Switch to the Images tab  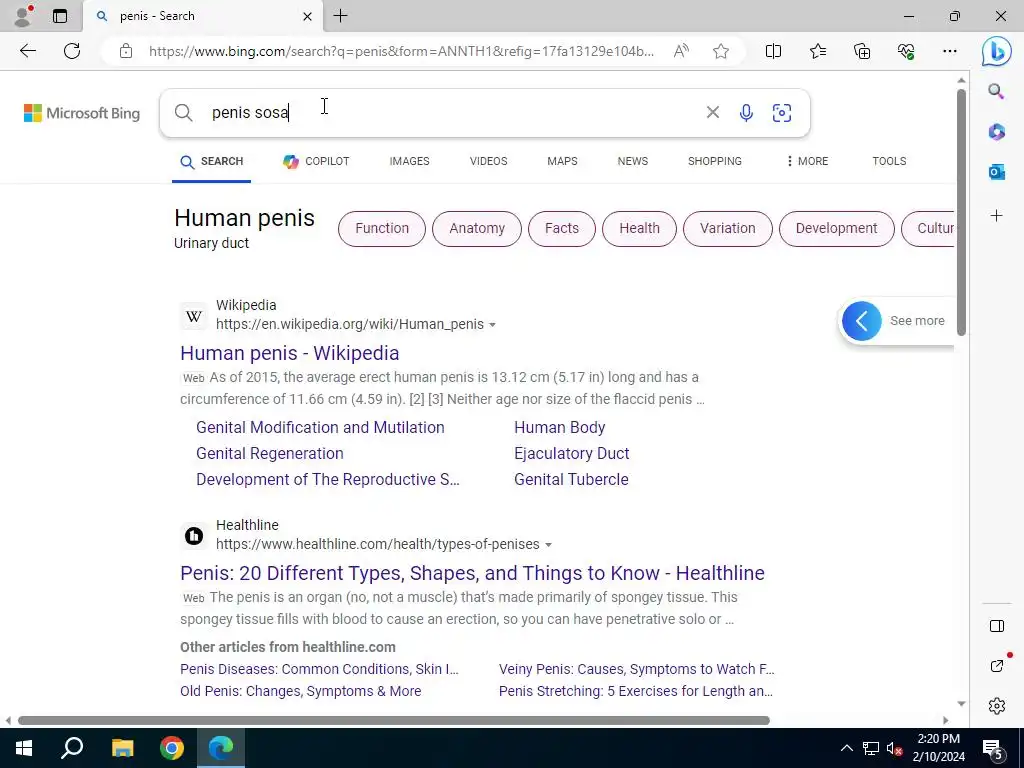click(409, 161)
